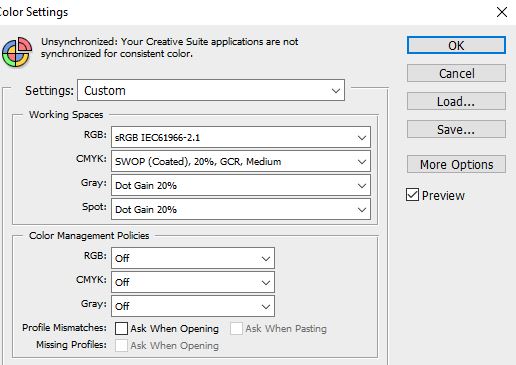
Task: Expand the CMYK color management policy dropdown
Action: (193, 282)
